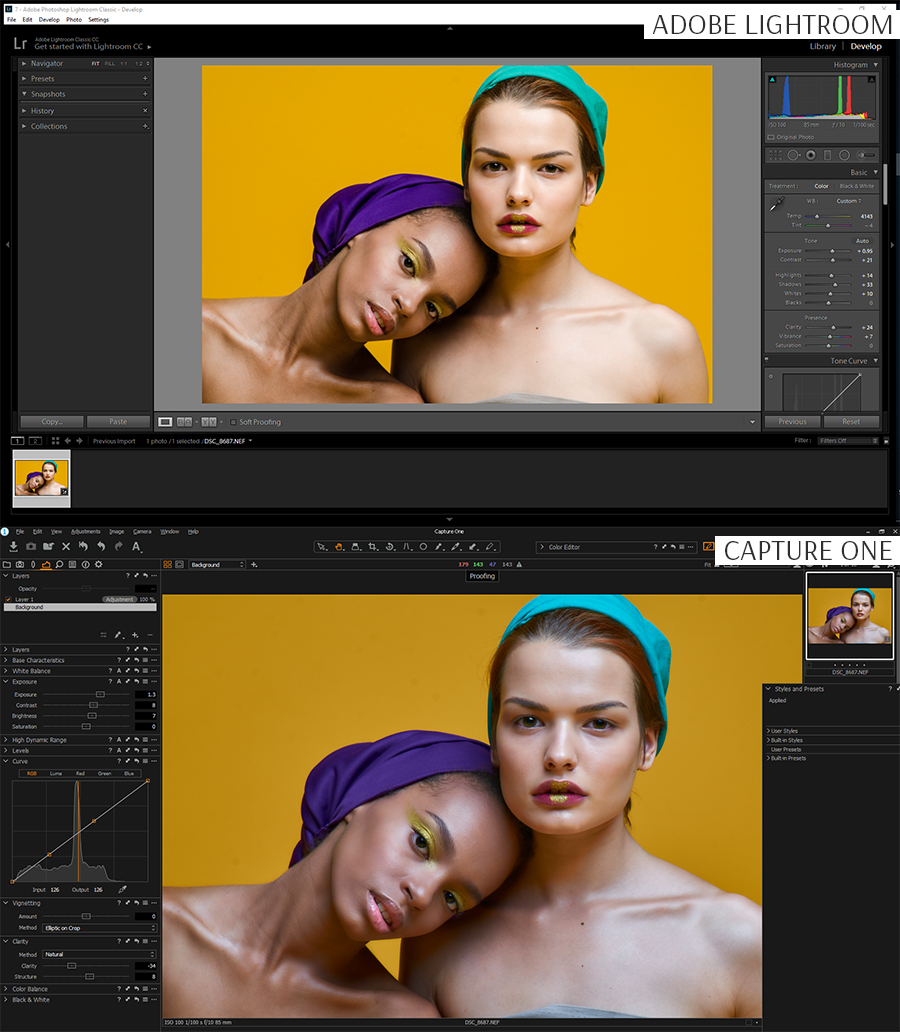Switch Lightroom to Loupe view mode

coord(165,422)
